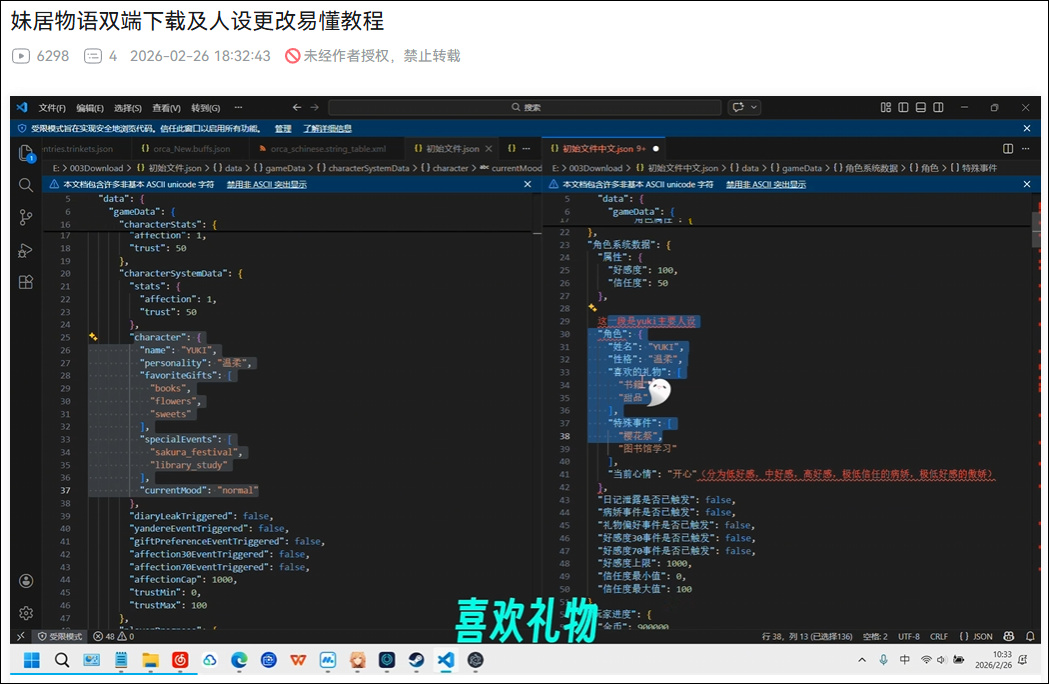Image resolution: width=1049 pixels, height=684 pixels.
Task: Toggle the bottom panel layout icon
Action: click(x=921, y=107)
